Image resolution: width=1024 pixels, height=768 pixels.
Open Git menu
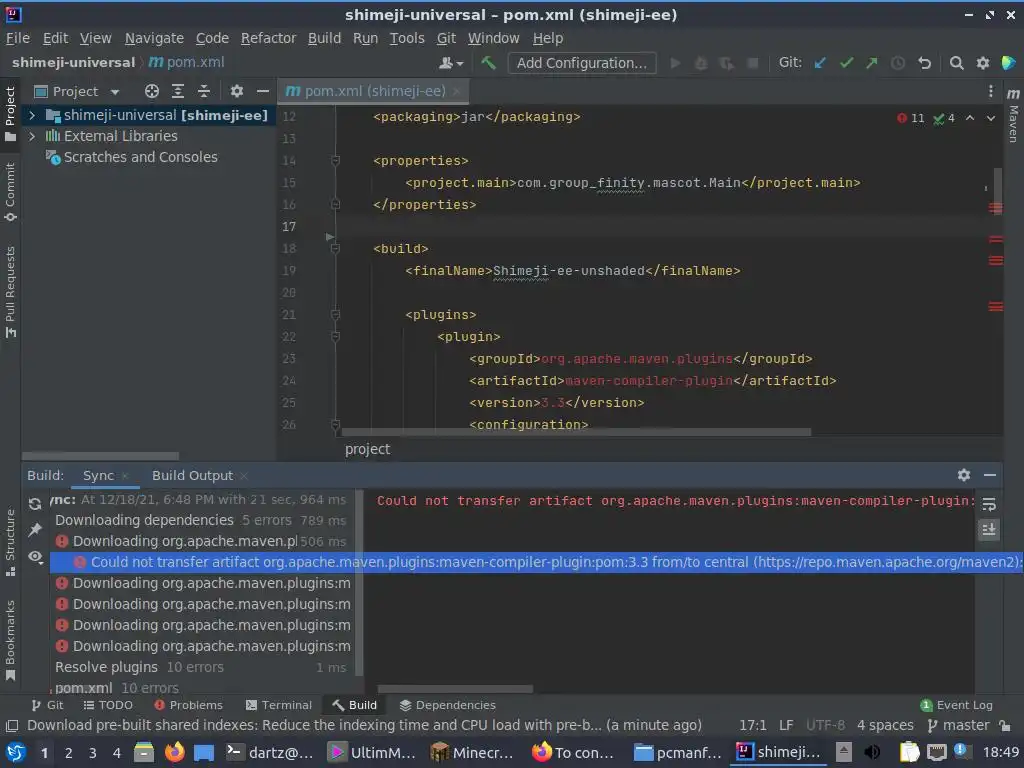click(447, 39)
